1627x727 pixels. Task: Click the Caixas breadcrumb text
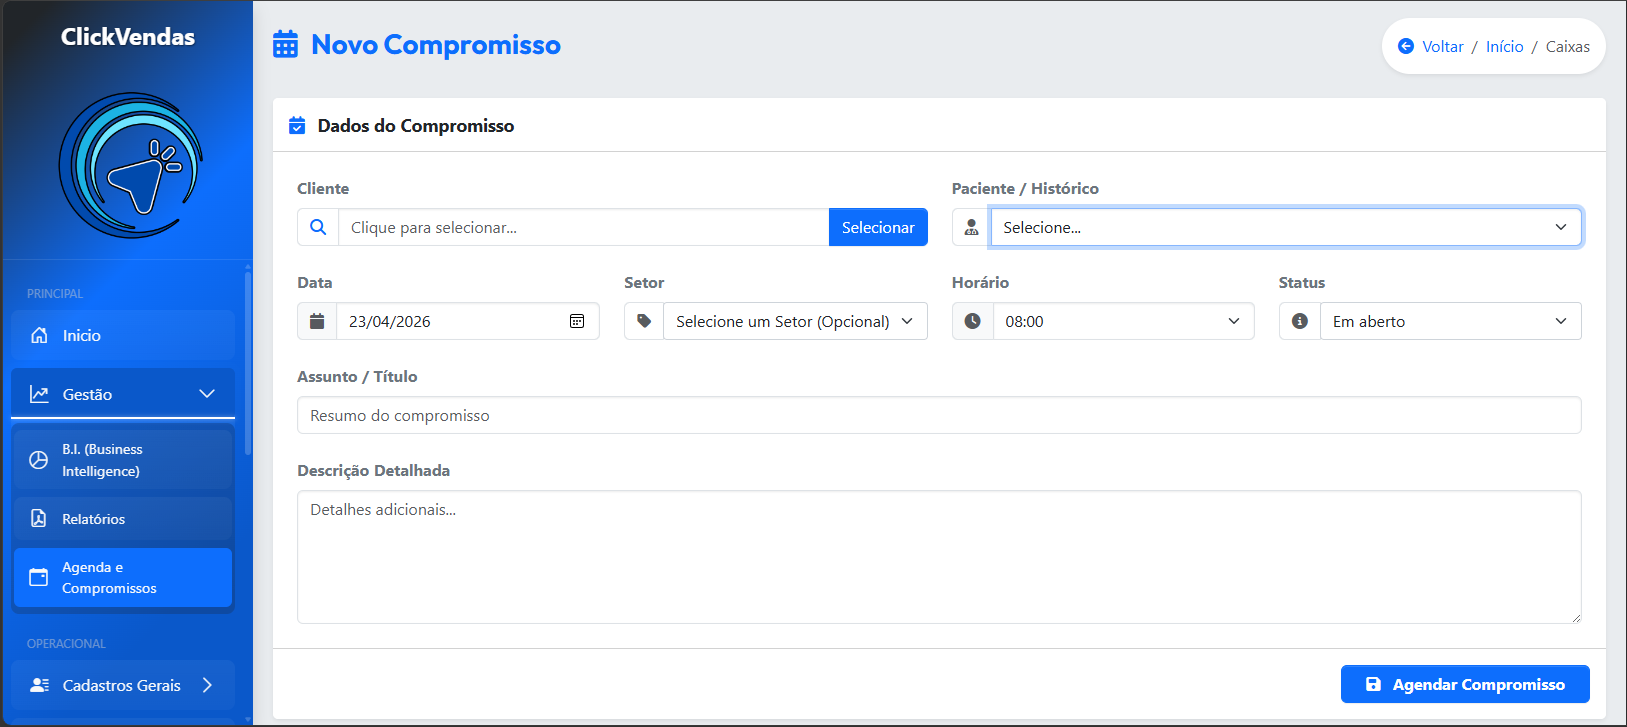[x=1567, y=46]
